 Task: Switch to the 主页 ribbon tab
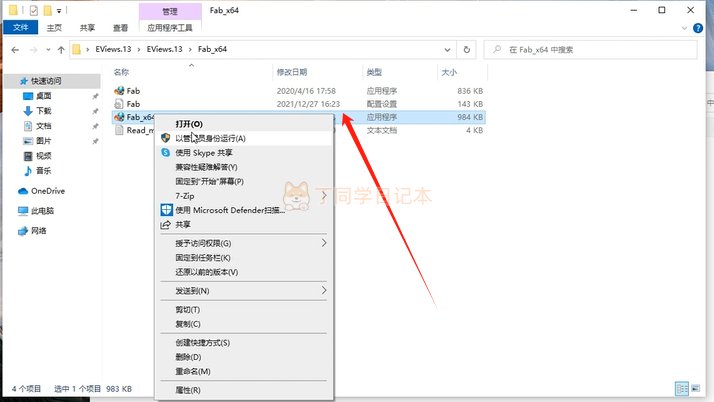click(54, 28)
